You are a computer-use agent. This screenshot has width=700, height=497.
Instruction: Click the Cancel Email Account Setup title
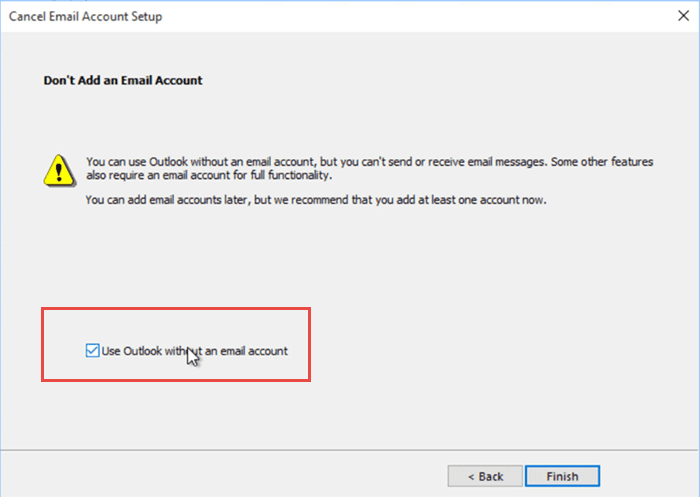tap(85, 17)
